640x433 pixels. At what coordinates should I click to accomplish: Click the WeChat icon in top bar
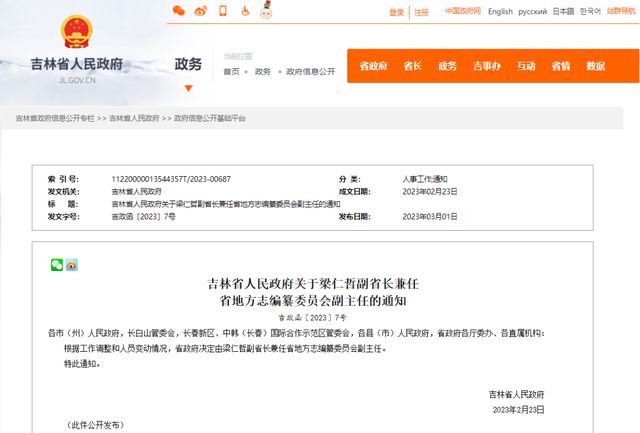pos(179,11)
